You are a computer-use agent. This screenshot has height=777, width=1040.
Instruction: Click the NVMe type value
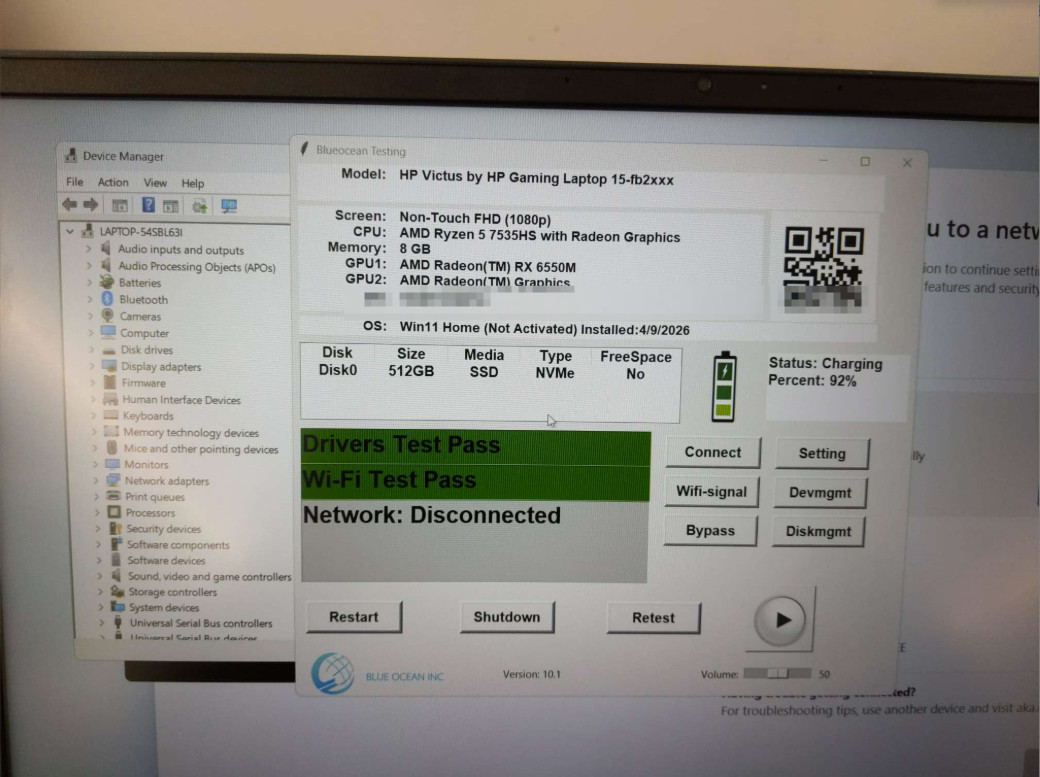tap(555, 372)
